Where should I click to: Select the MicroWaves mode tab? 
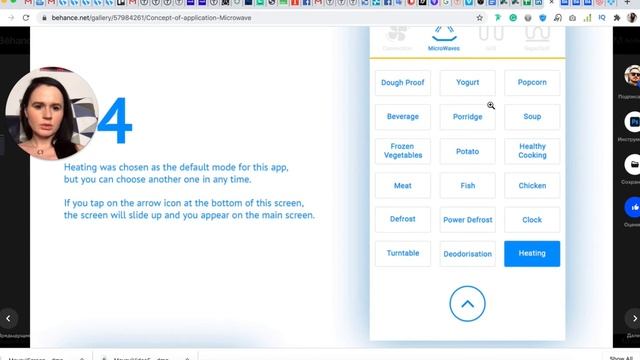[444, 39]
